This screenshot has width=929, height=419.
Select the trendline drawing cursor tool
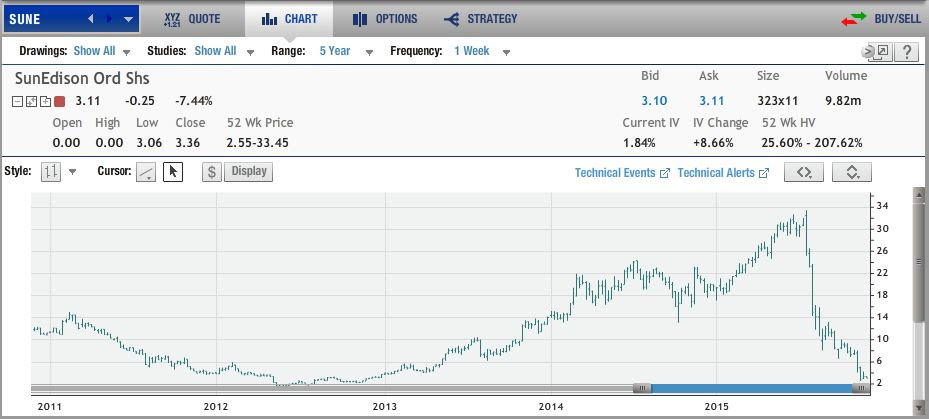[x=146, y=172]
